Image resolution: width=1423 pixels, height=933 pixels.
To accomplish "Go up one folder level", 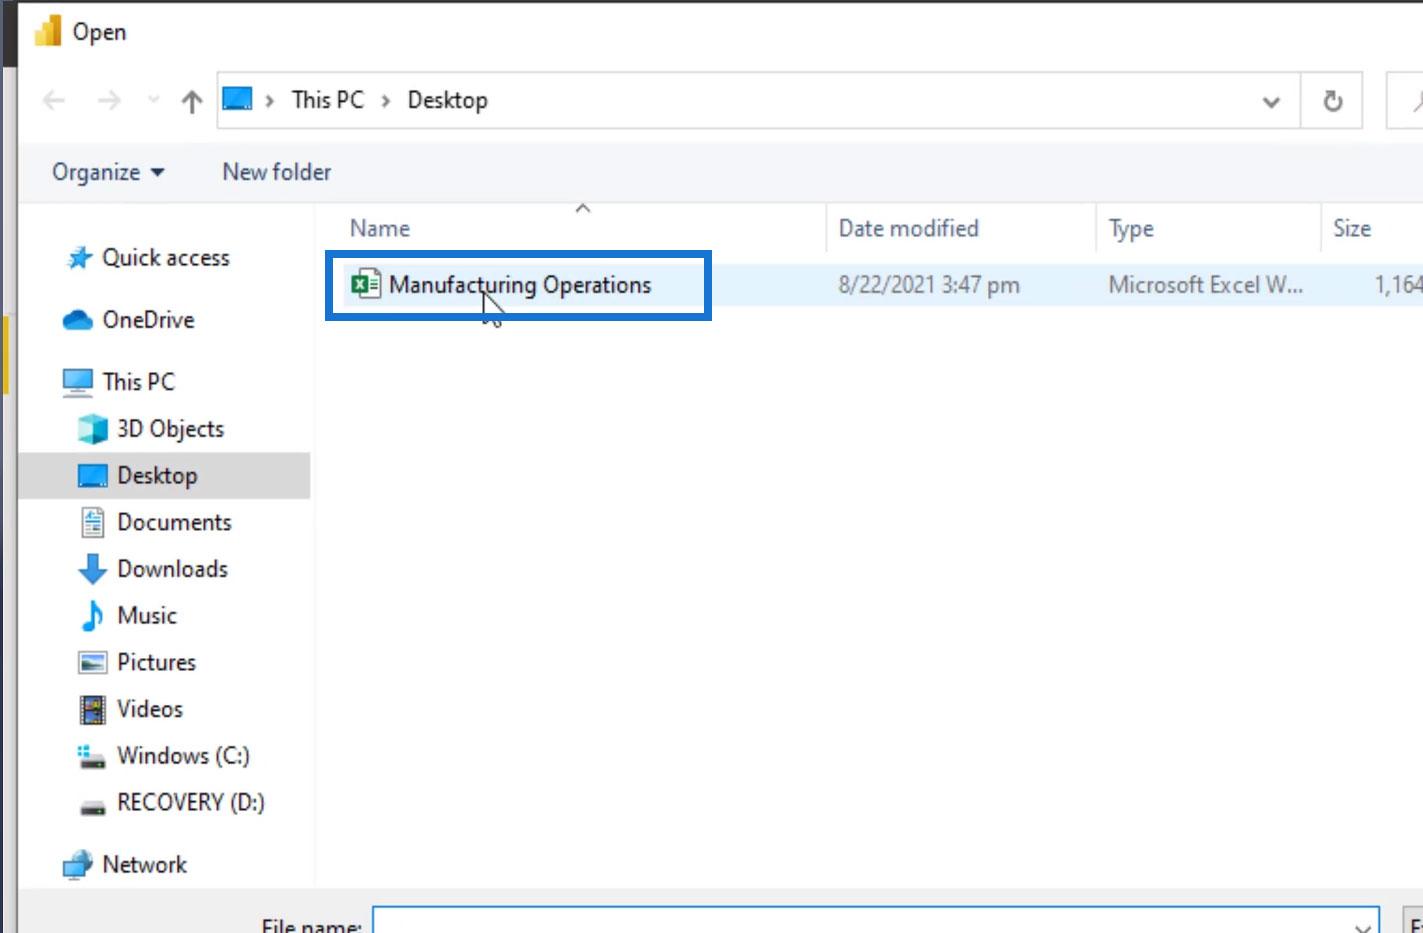I will click(191, 101).
